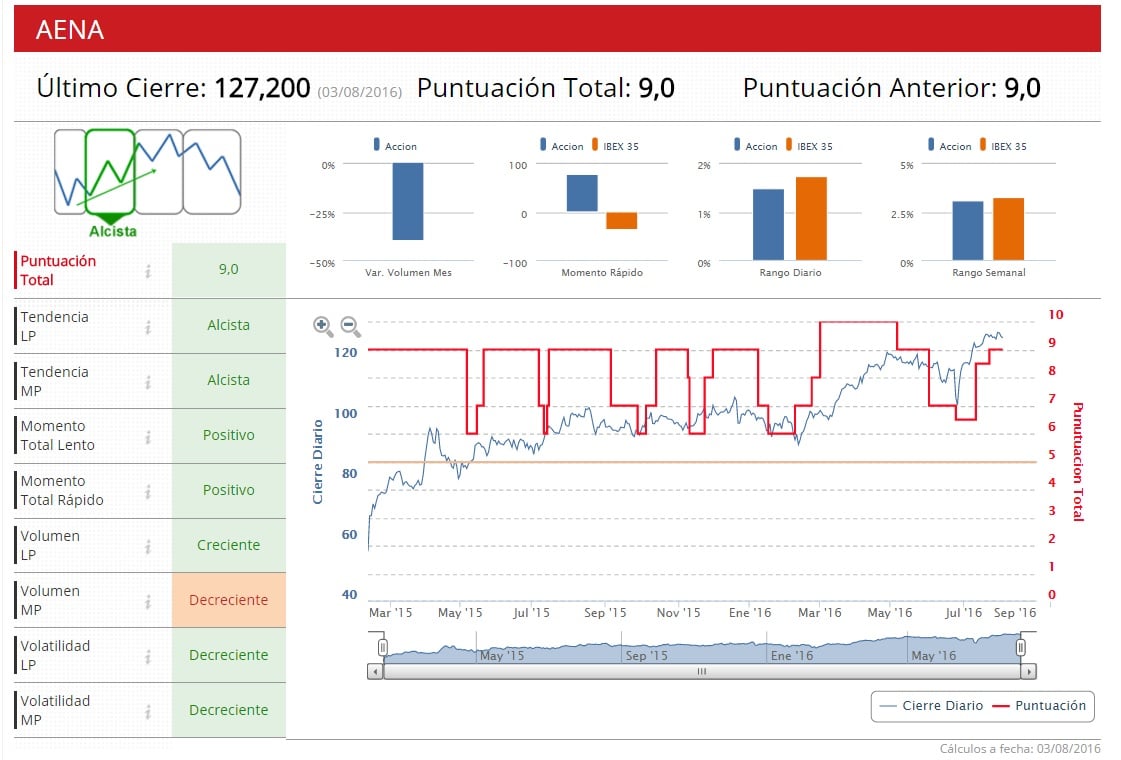The width and height of the screenshot is (1121, 760).
Task: Zoom out of the price chart
Action: (350, 327)
